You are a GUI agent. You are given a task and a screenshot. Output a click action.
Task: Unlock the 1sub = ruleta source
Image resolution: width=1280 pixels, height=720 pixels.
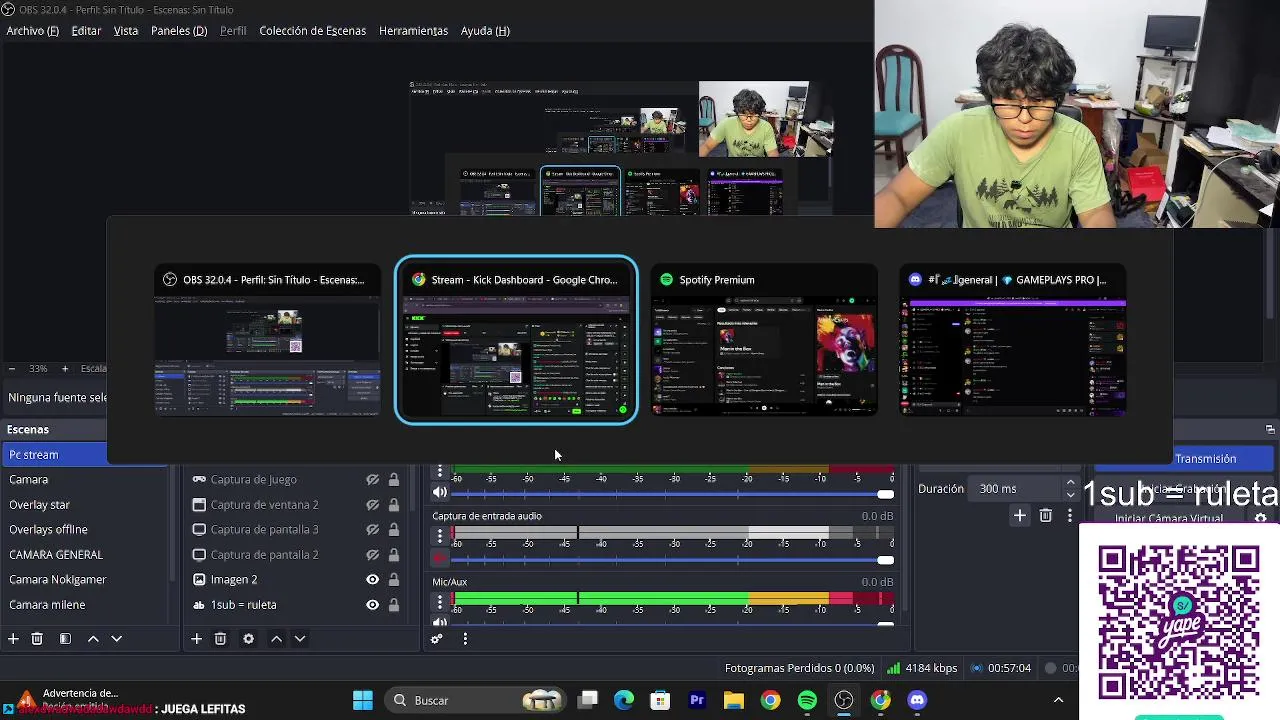pyautogui.click(x=394, y=605)
